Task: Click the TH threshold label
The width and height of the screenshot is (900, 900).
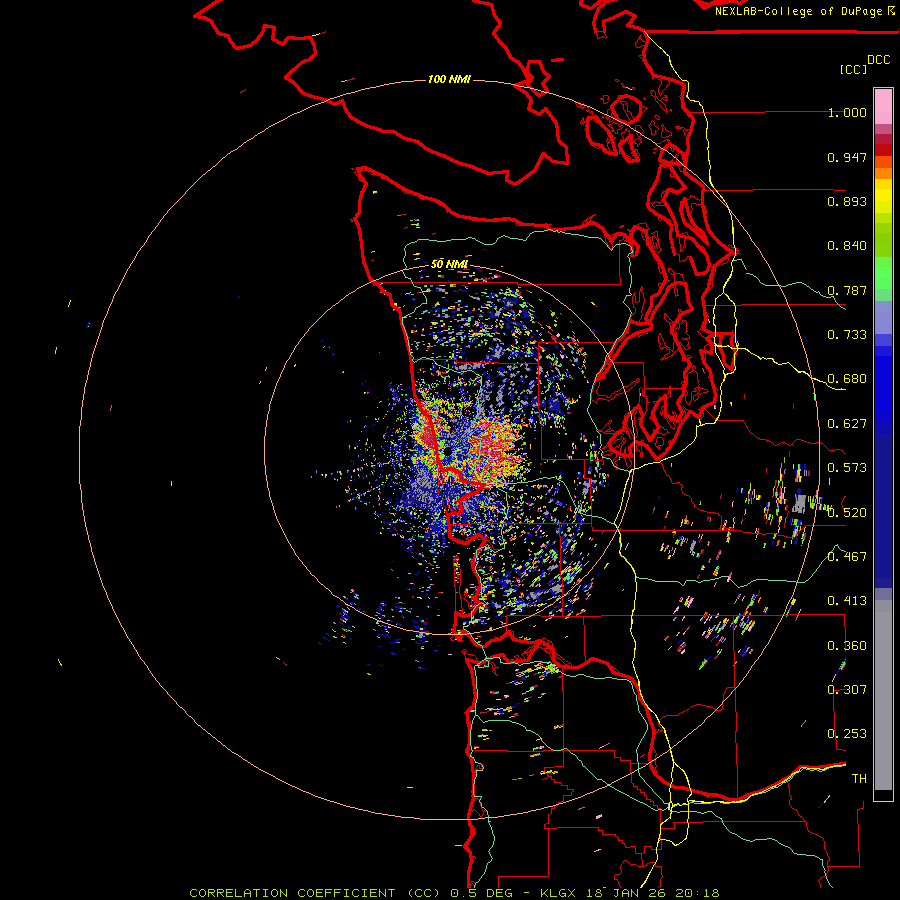Action: click(859, 779)
